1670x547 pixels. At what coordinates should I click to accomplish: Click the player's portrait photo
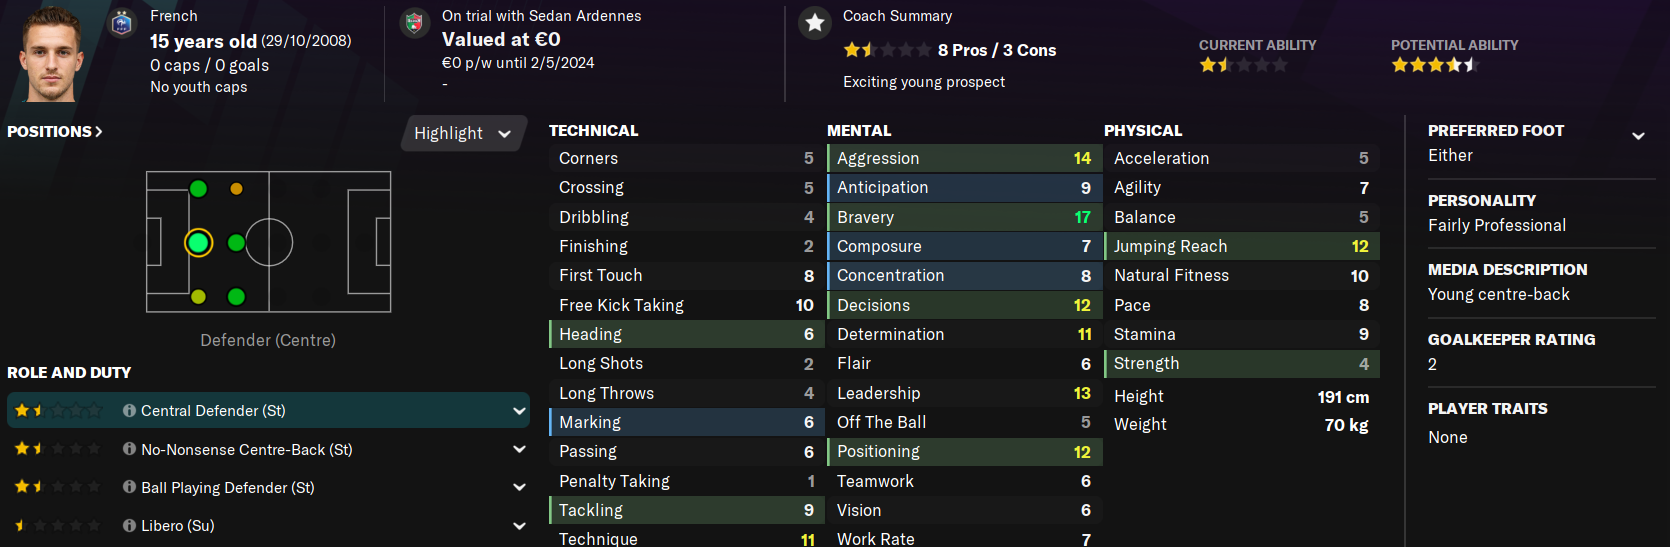52,55
